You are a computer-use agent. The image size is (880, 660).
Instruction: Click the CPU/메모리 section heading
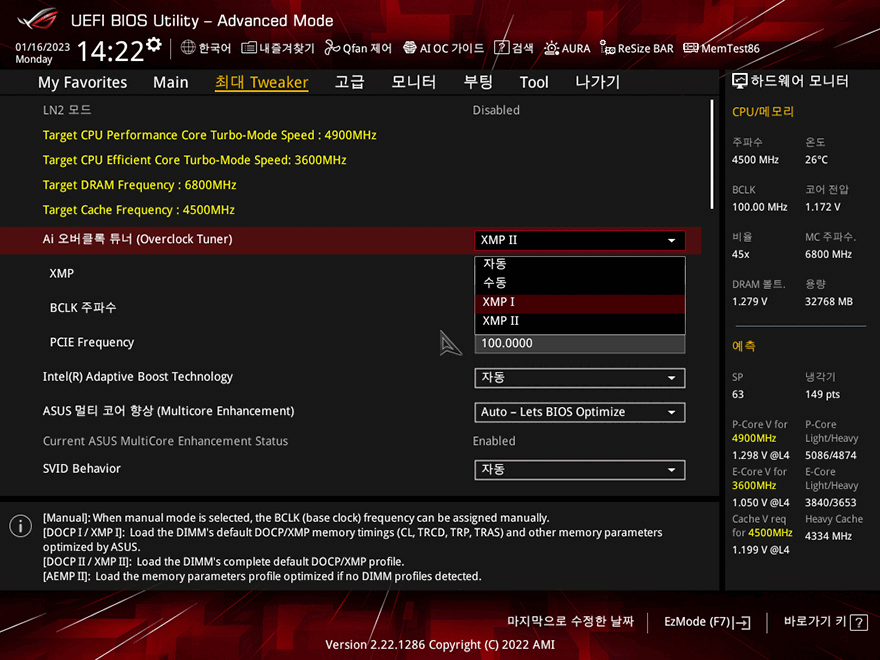click(763, 112)
